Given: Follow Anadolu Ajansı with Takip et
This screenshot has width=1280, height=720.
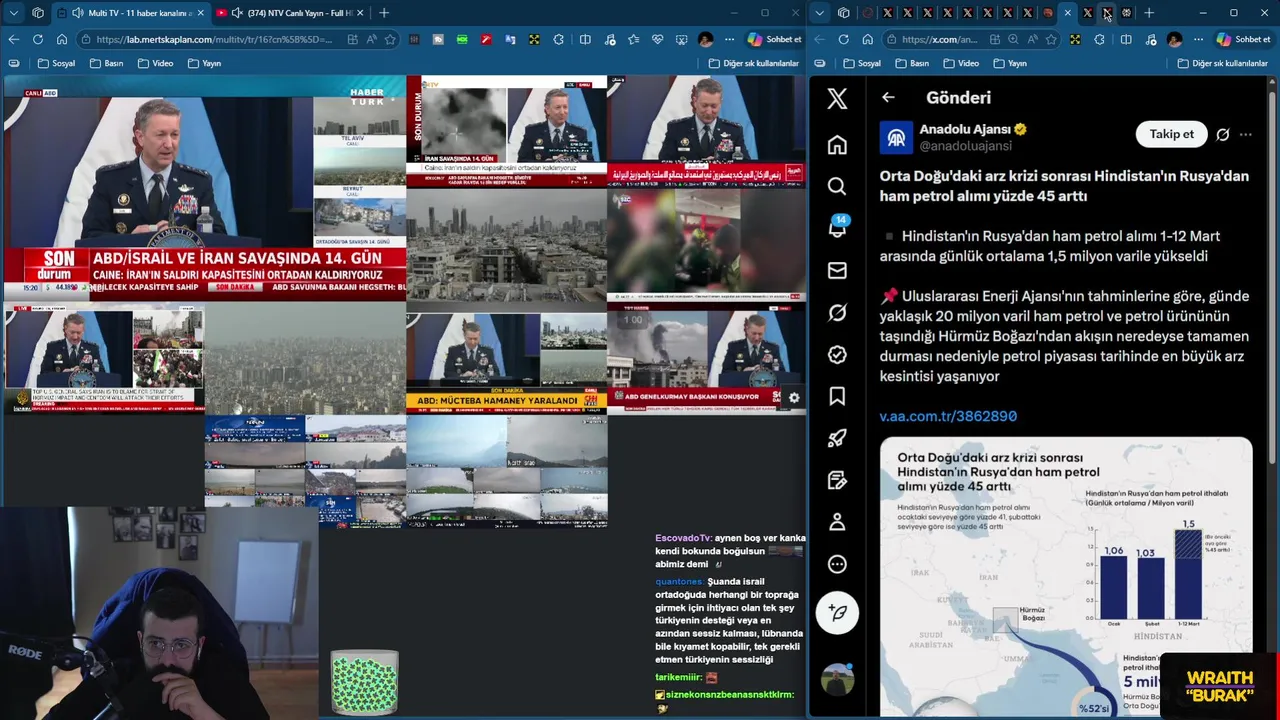Looking at the screenshot, I should [1171, 134].
